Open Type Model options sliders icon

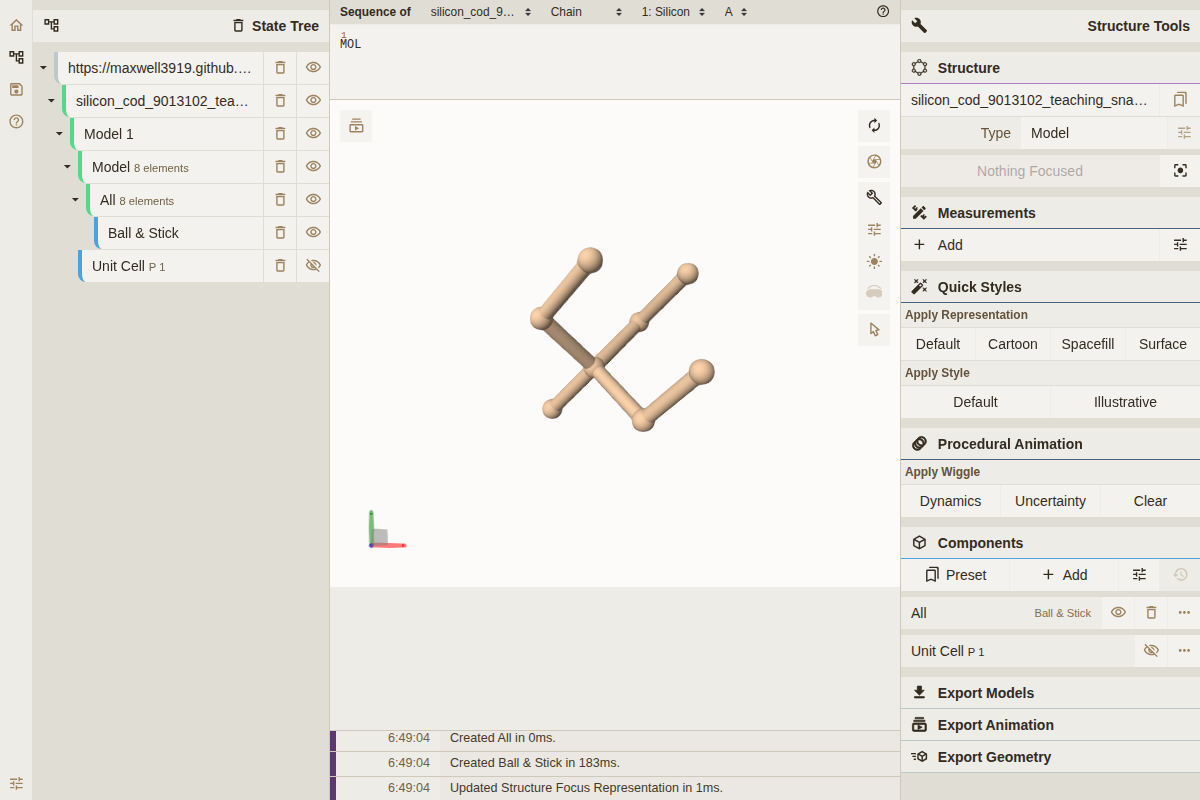coord(1184,132)
